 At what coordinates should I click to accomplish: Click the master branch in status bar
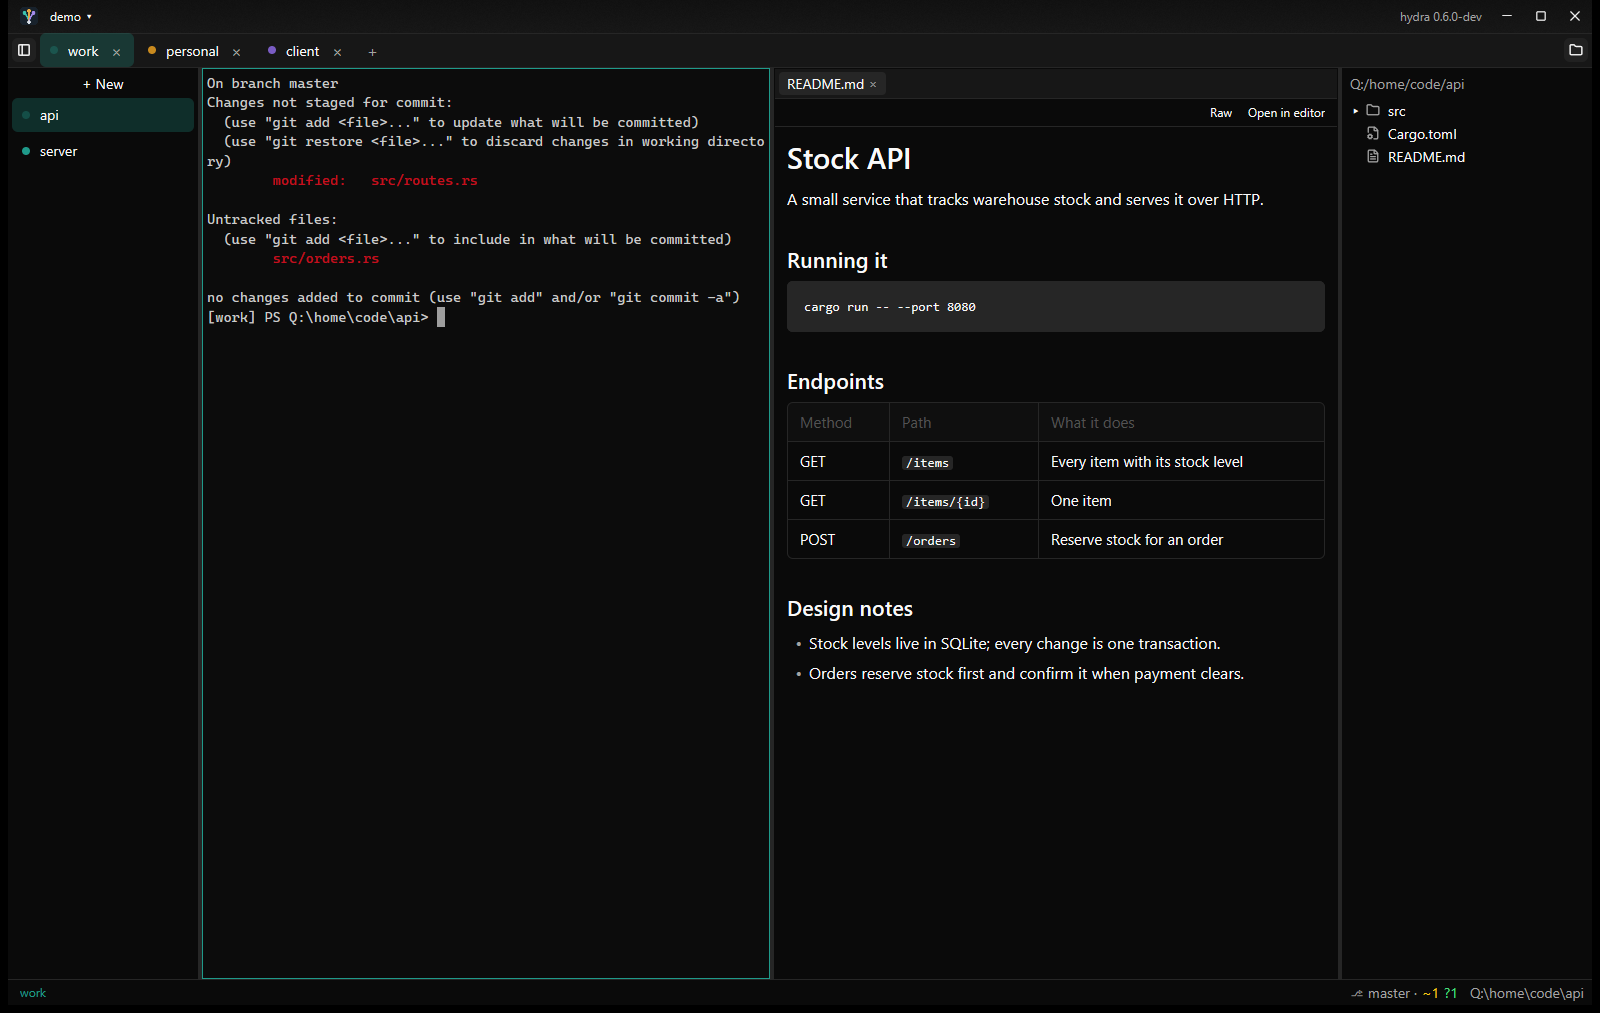pos(1388,993)
